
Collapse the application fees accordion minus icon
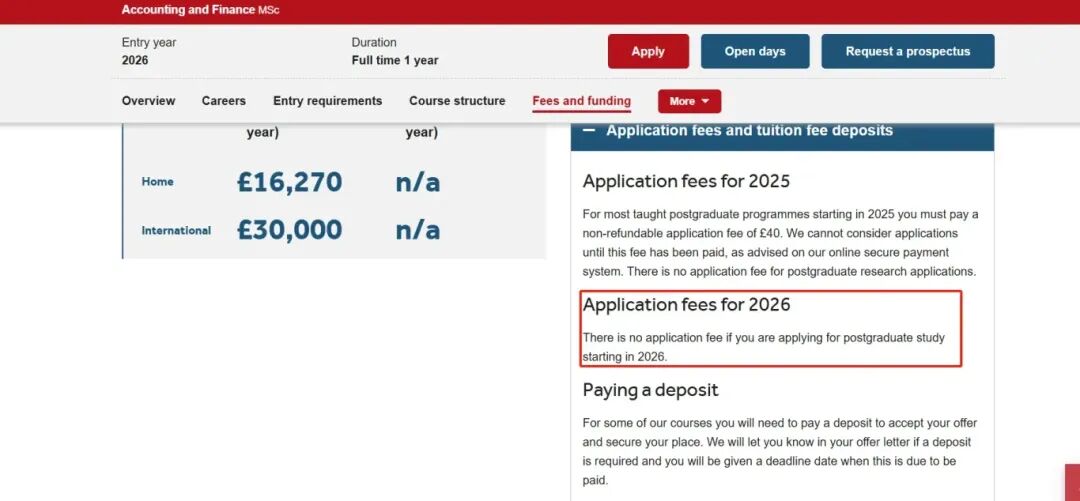click(x=589, y=131)
